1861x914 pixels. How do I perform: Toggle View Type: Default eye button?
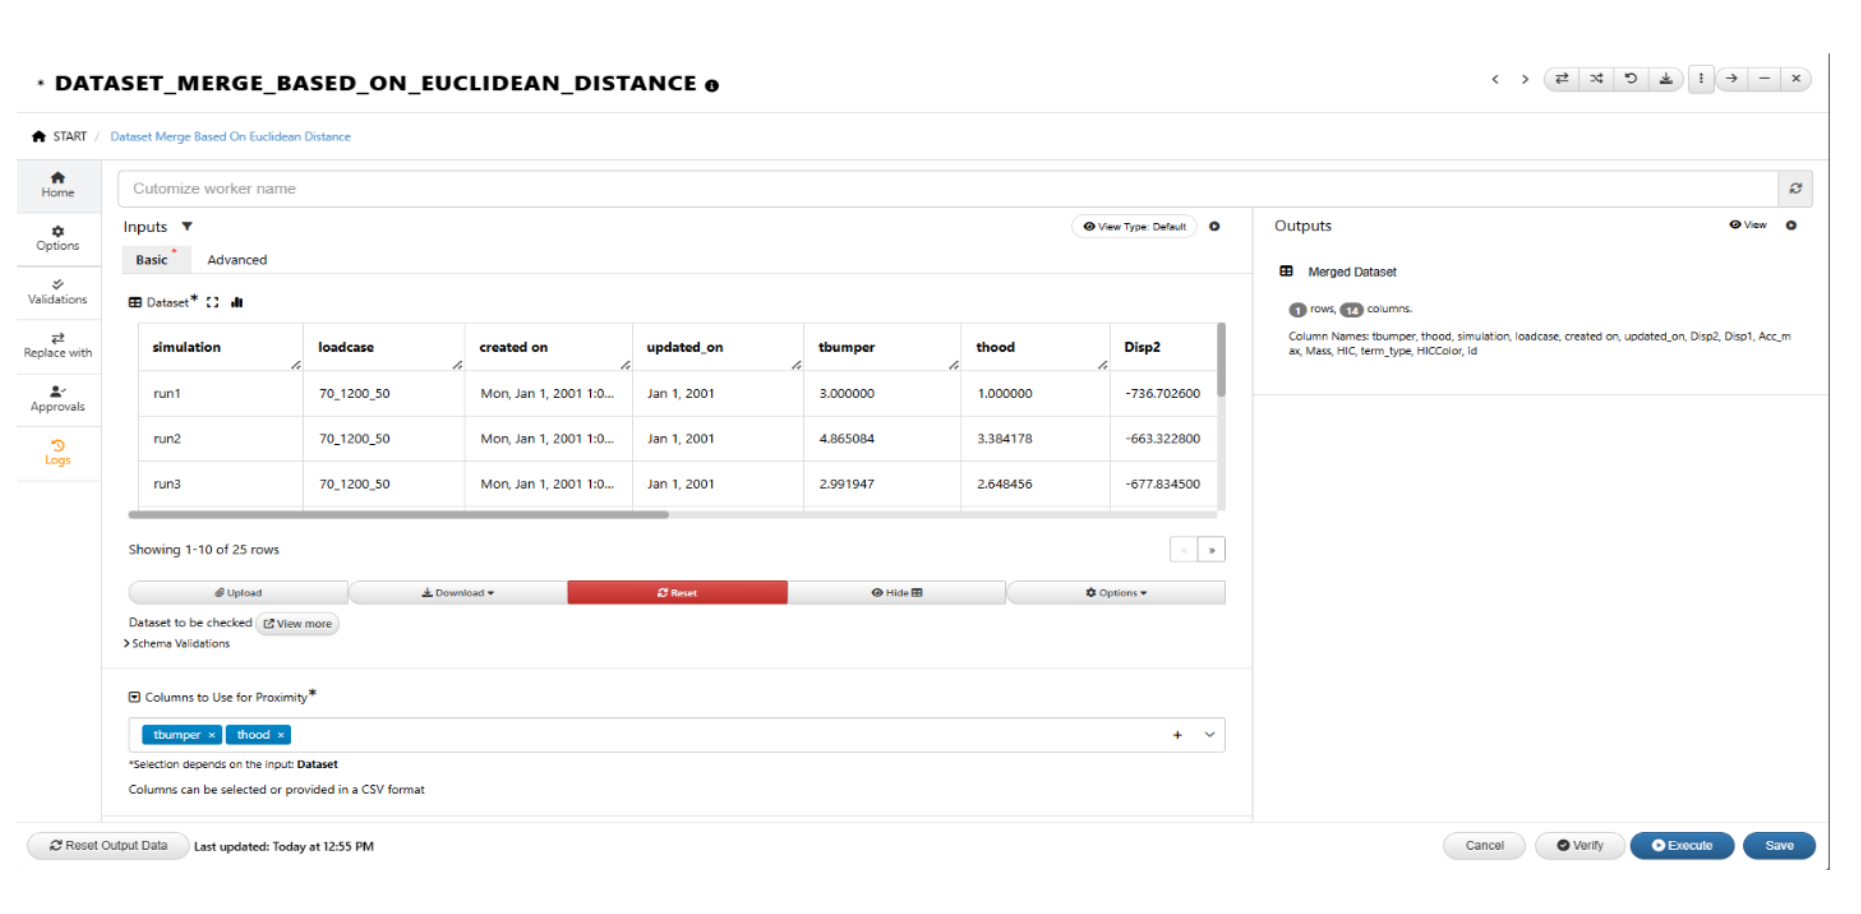tap(1134, 227)
